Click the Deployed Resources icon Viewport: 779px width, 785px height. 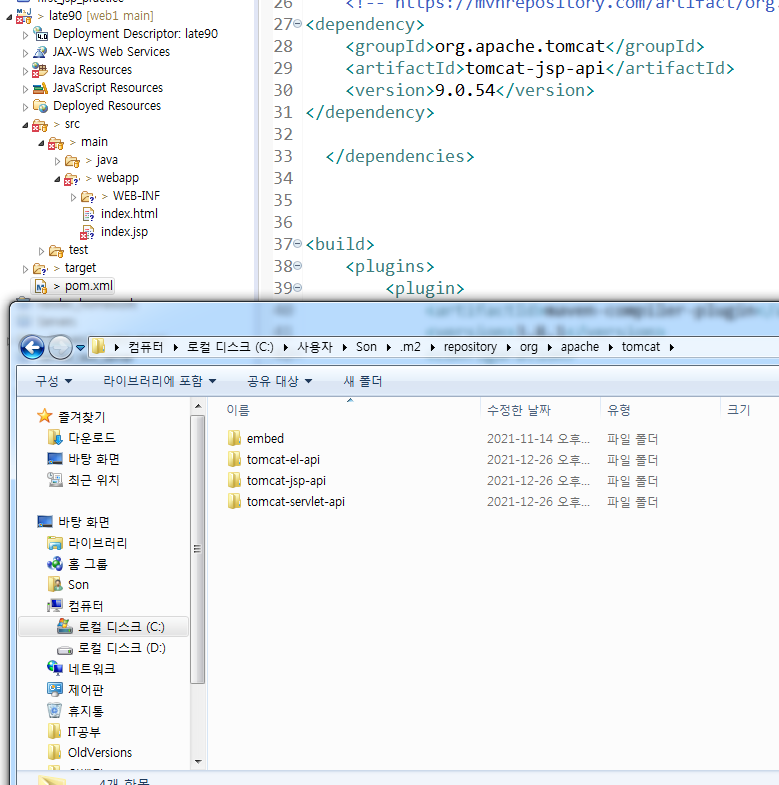coord(40,106)
